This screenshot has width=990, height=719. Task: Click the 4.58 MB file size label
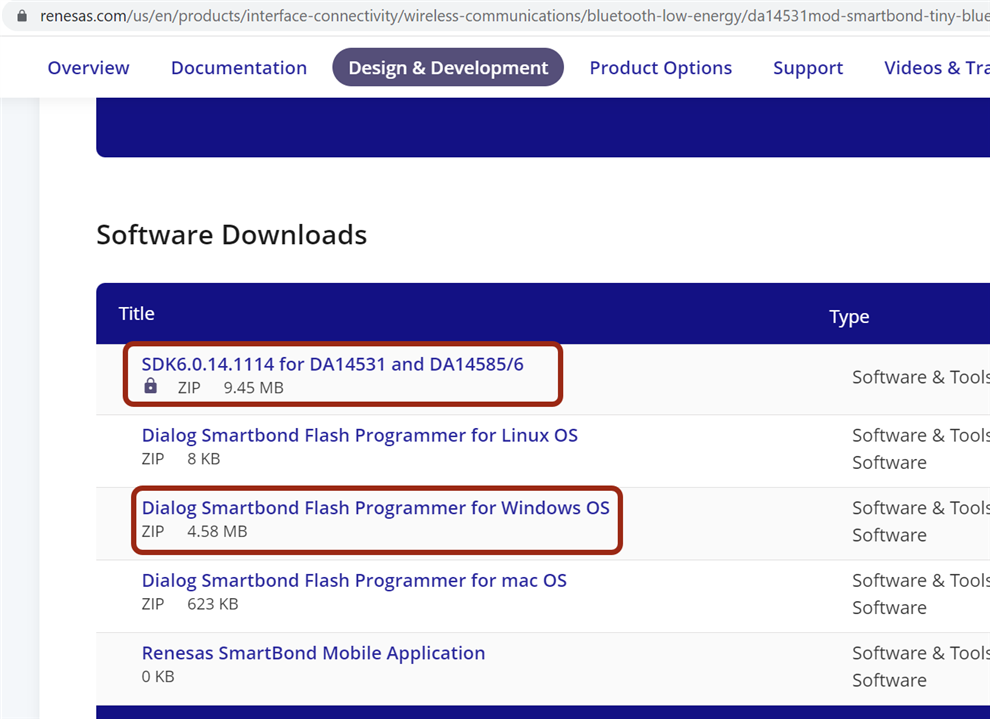(217, 532)
